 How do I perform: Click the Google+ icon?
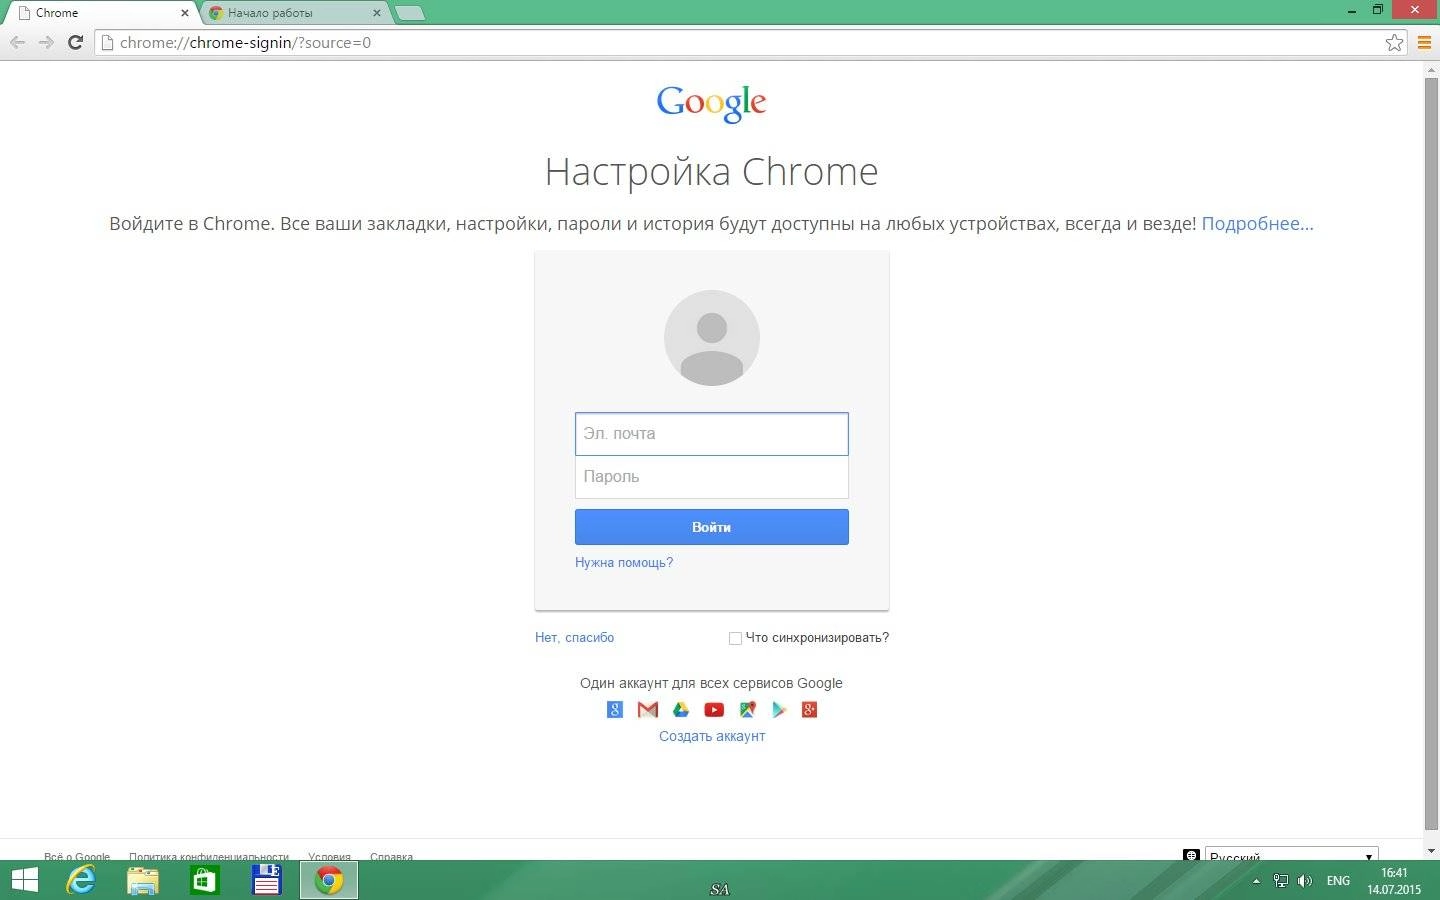tap(810, 710)
